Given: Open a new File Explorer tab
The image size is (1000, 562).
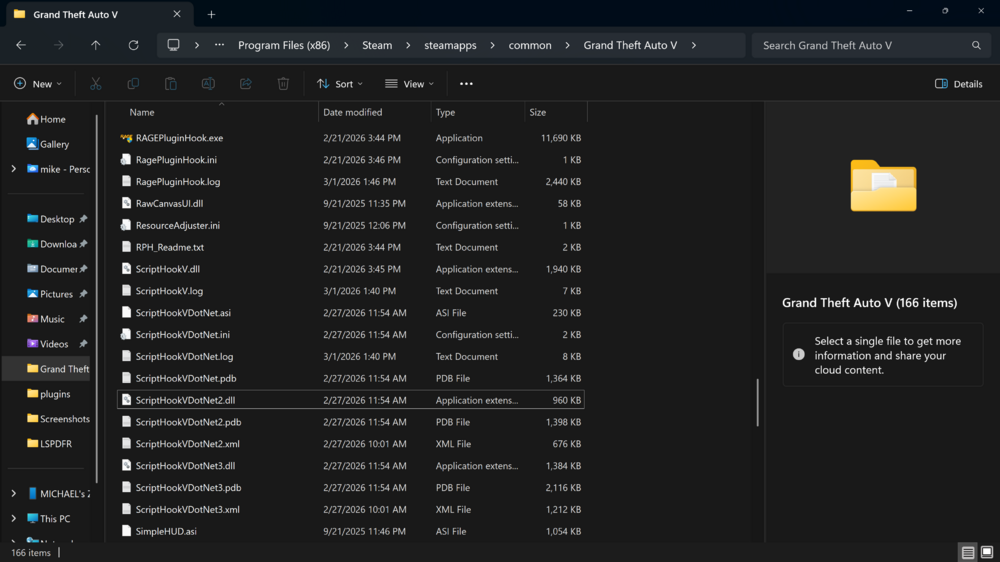Looking at the screenshot, I should coord(211,14).
